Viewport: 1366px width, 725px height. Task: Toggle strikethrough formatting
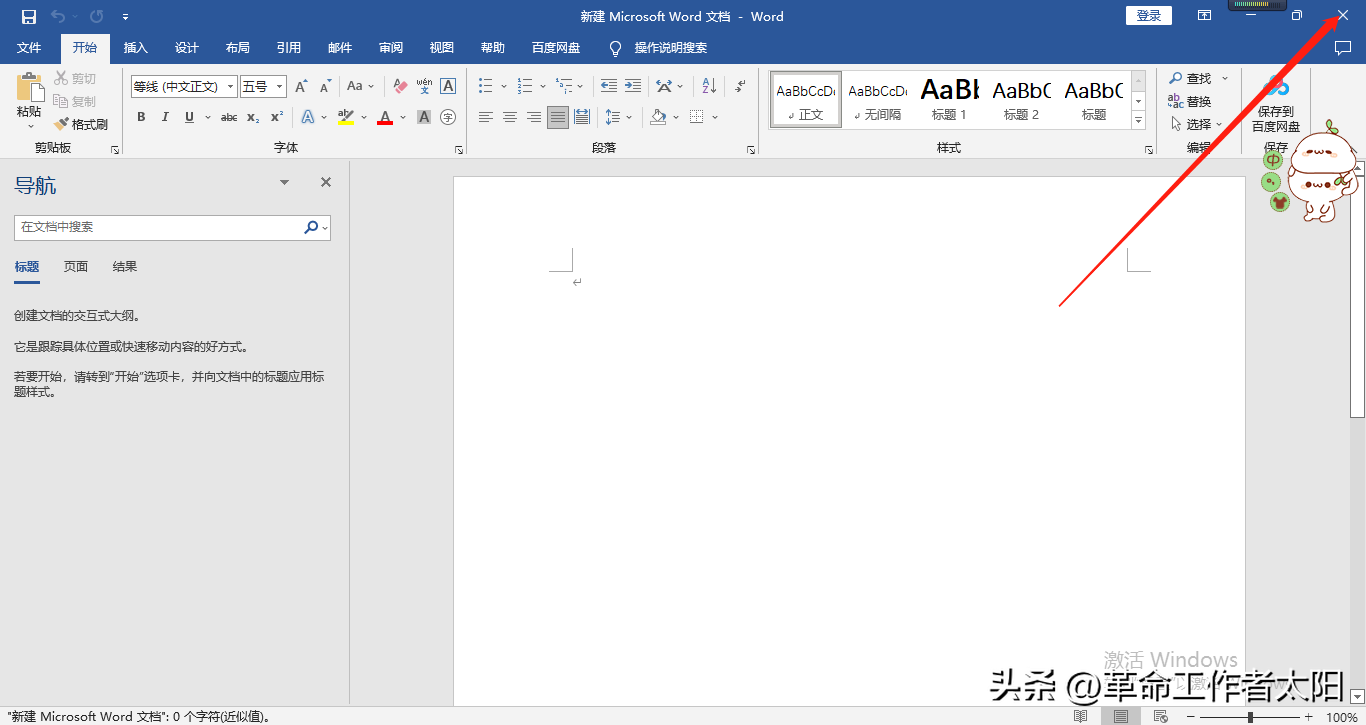click(x=229, y=117)
